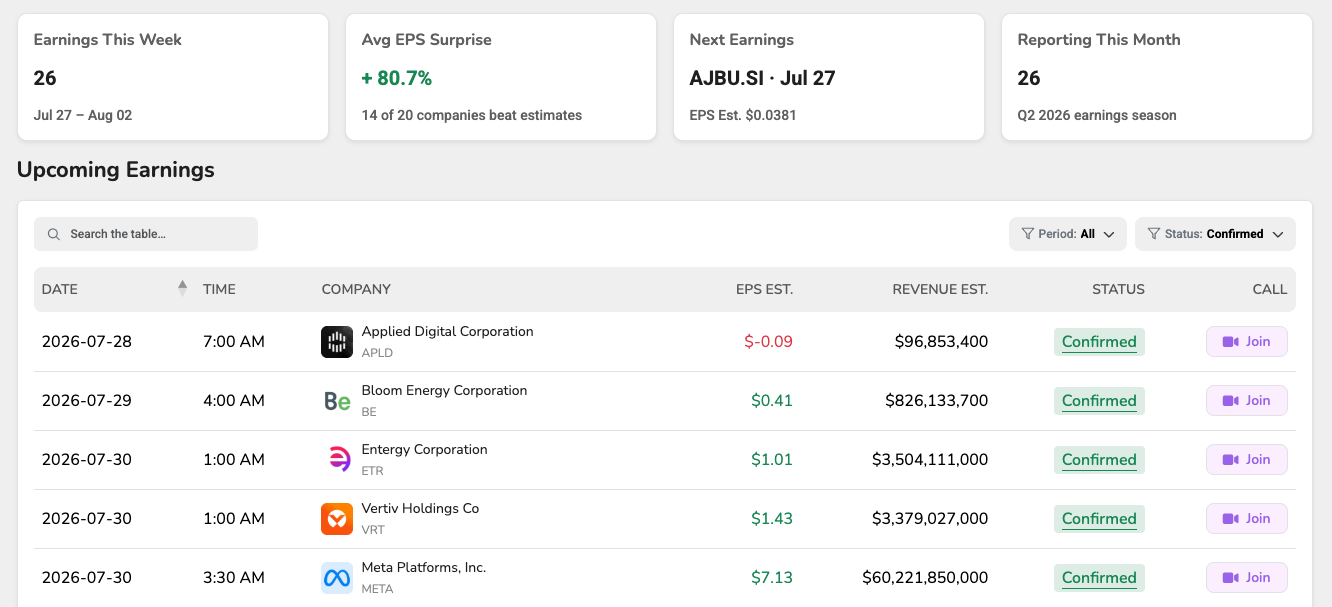Click the Call column header

pos(1270,289)
